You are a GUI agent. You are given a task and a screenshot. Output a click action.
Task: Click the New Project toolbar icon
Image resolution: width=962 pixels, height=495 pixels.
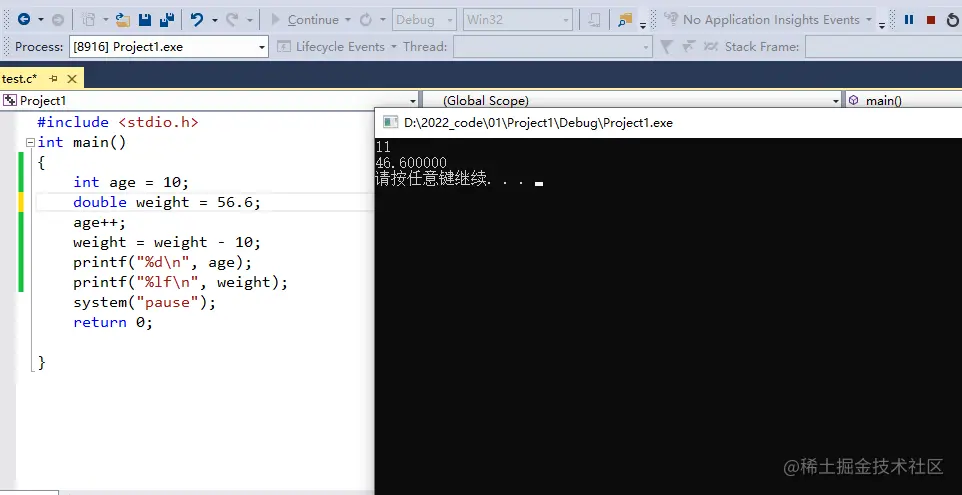[89, 20]
